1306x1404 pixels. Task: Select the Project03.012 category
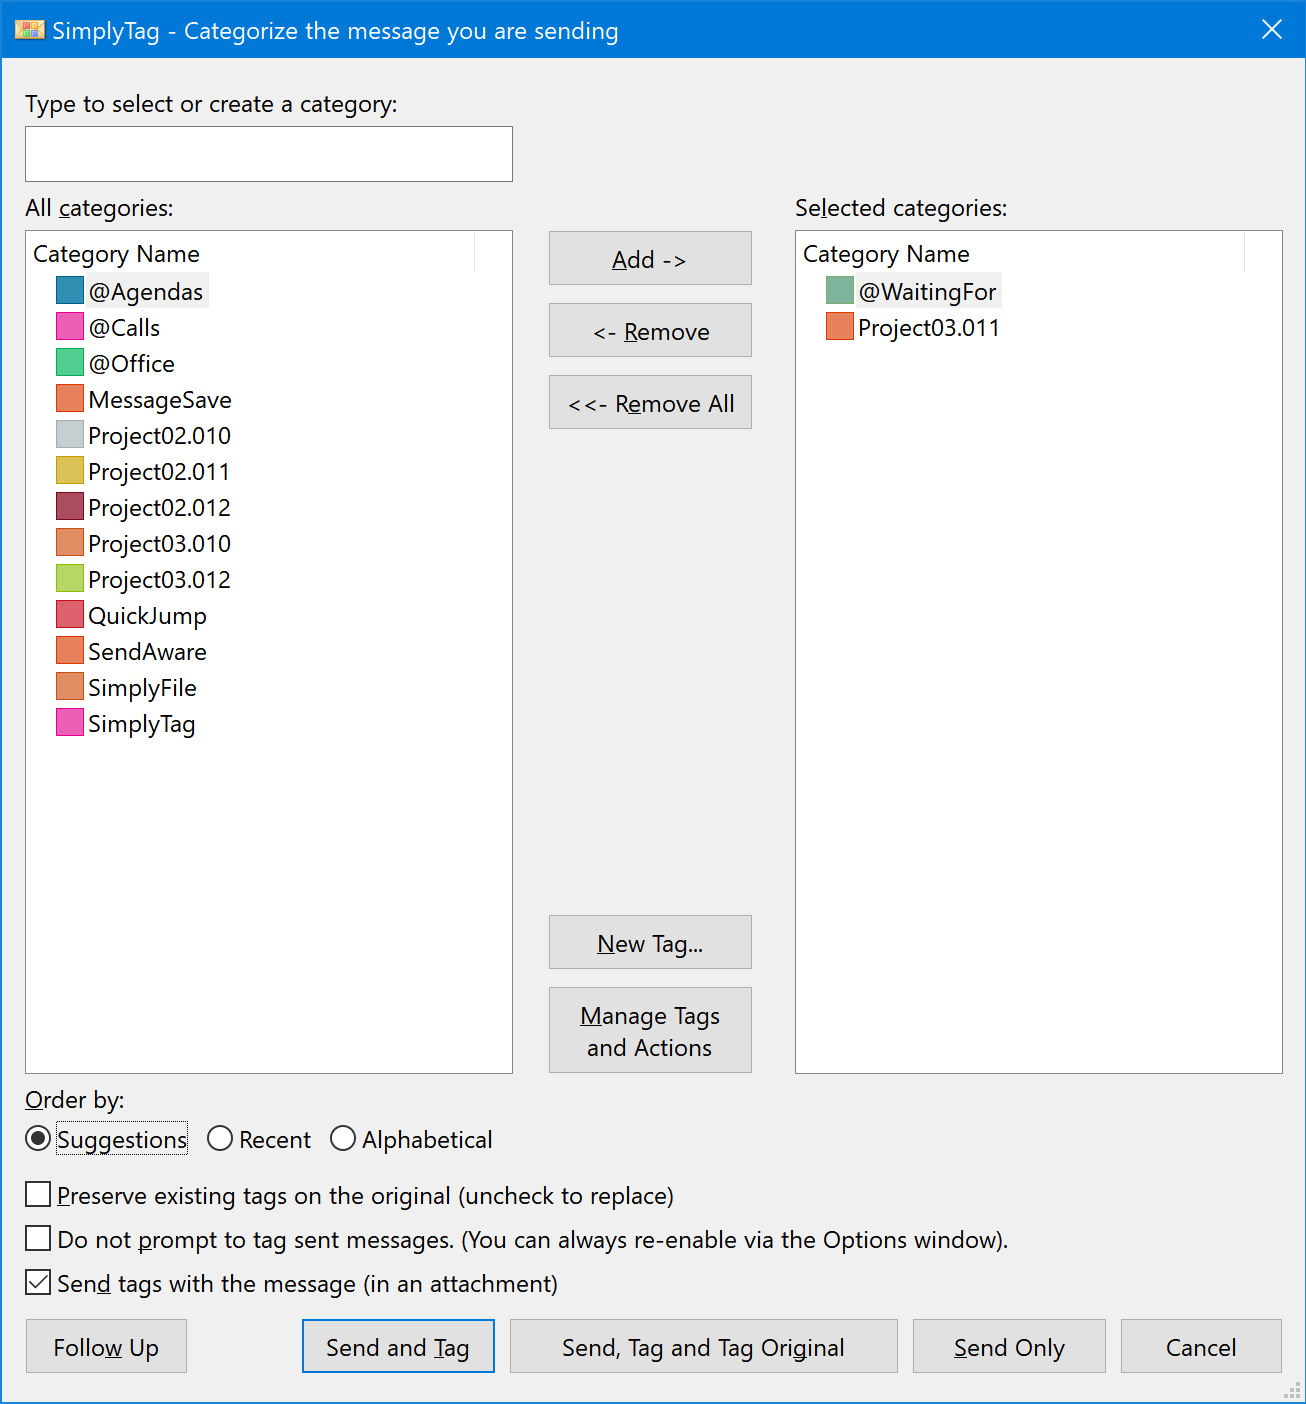point(159,580)
